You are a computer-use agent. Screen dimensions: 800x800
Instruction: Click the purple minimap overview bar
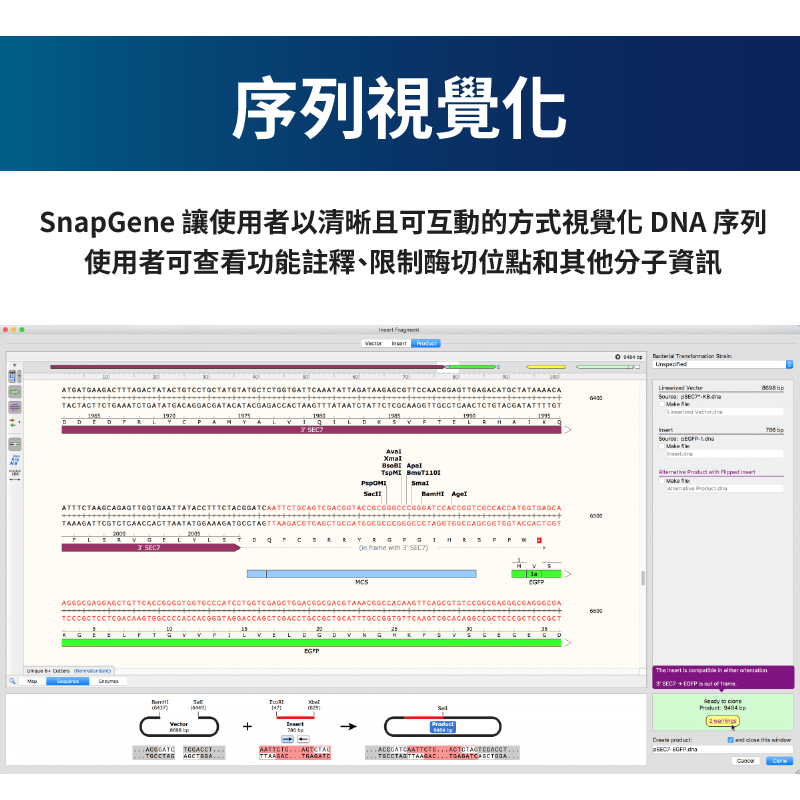[x=247, y=367]
